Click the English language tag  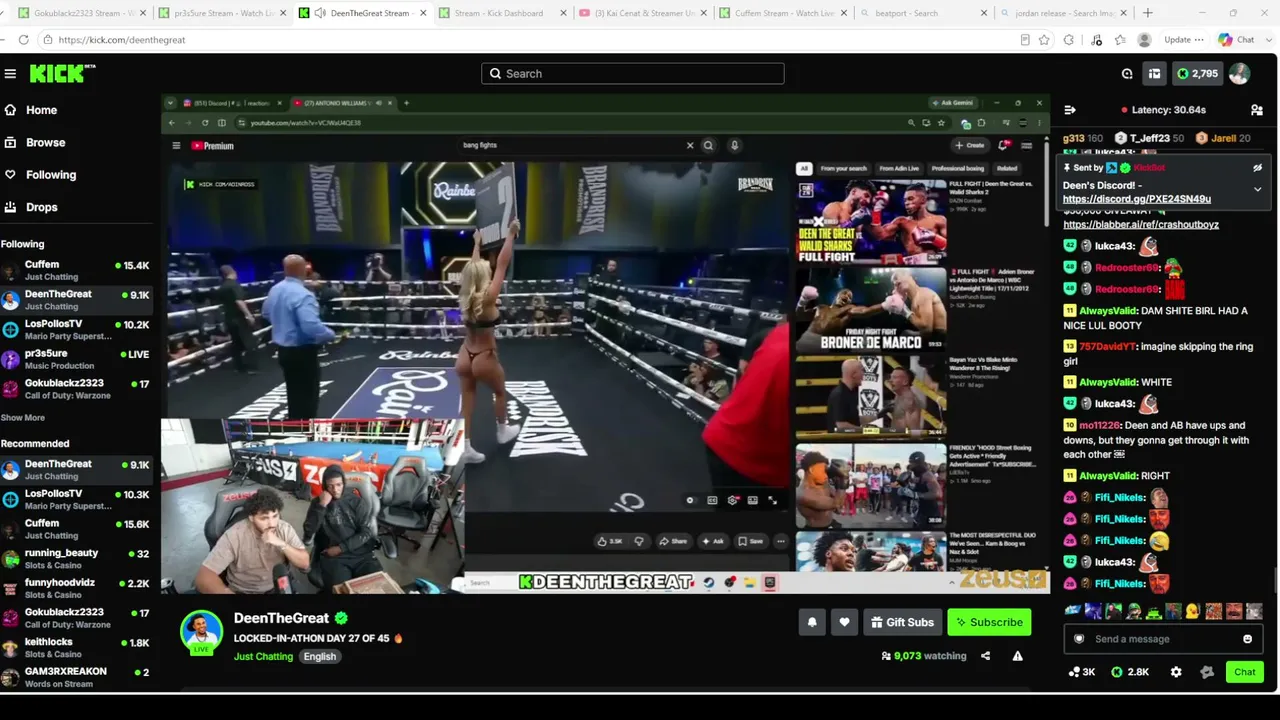point(320,657)
